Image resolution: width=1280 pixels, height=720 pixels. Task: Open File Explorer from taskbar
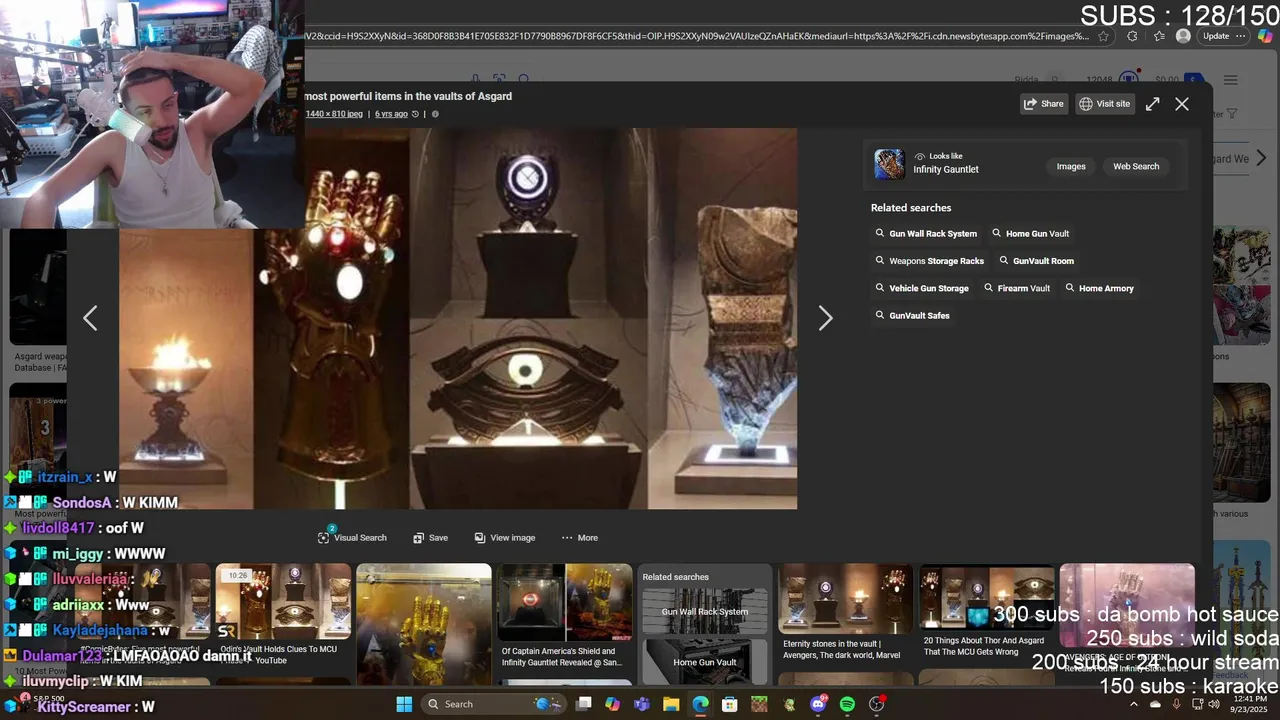pyautogui.click(x=671, y=704)
